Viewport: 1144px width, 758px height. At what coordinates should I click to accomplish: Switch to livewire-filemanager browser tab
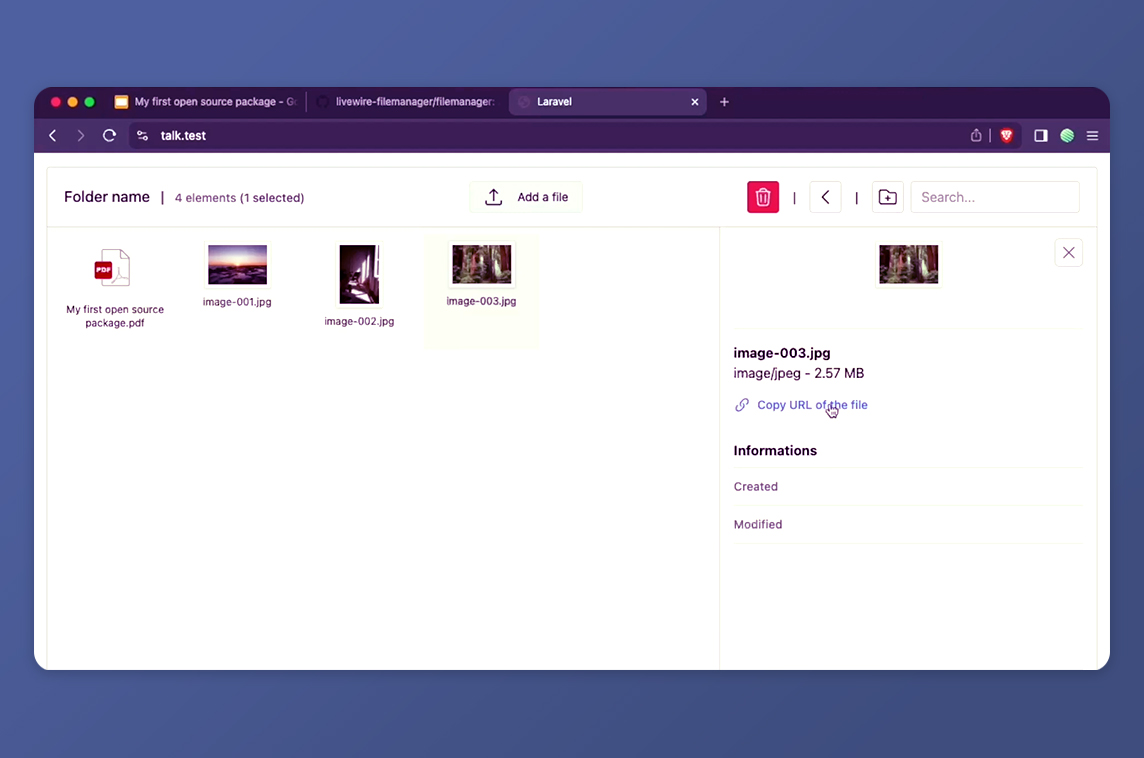(407, 102)
